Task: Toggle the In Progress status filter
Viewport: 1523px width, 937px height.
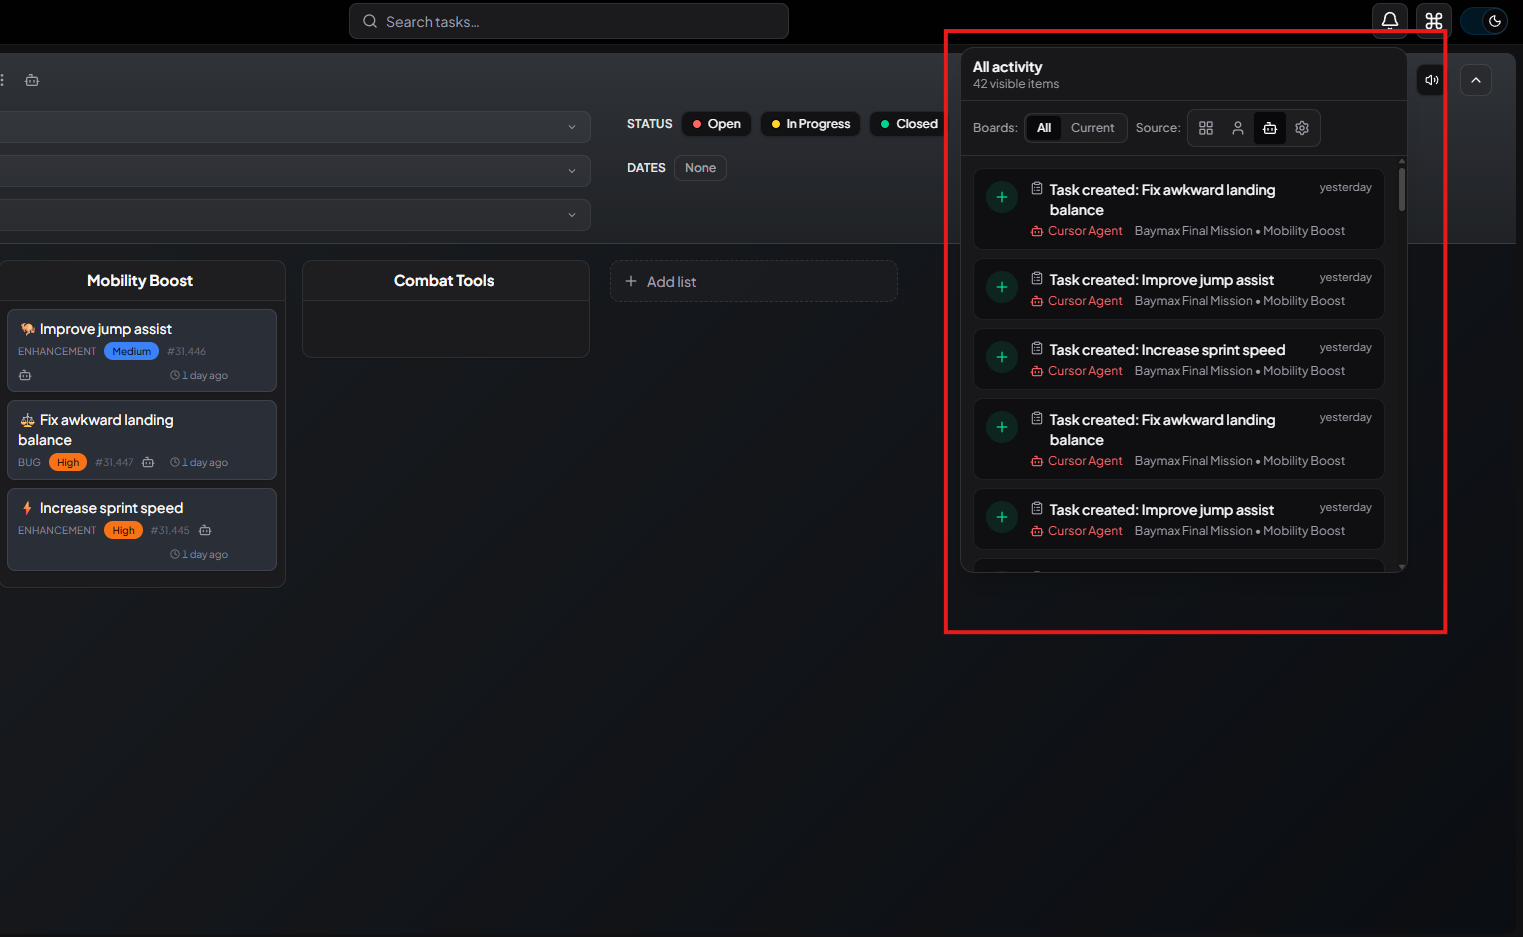Action: (x=810, y=123)
